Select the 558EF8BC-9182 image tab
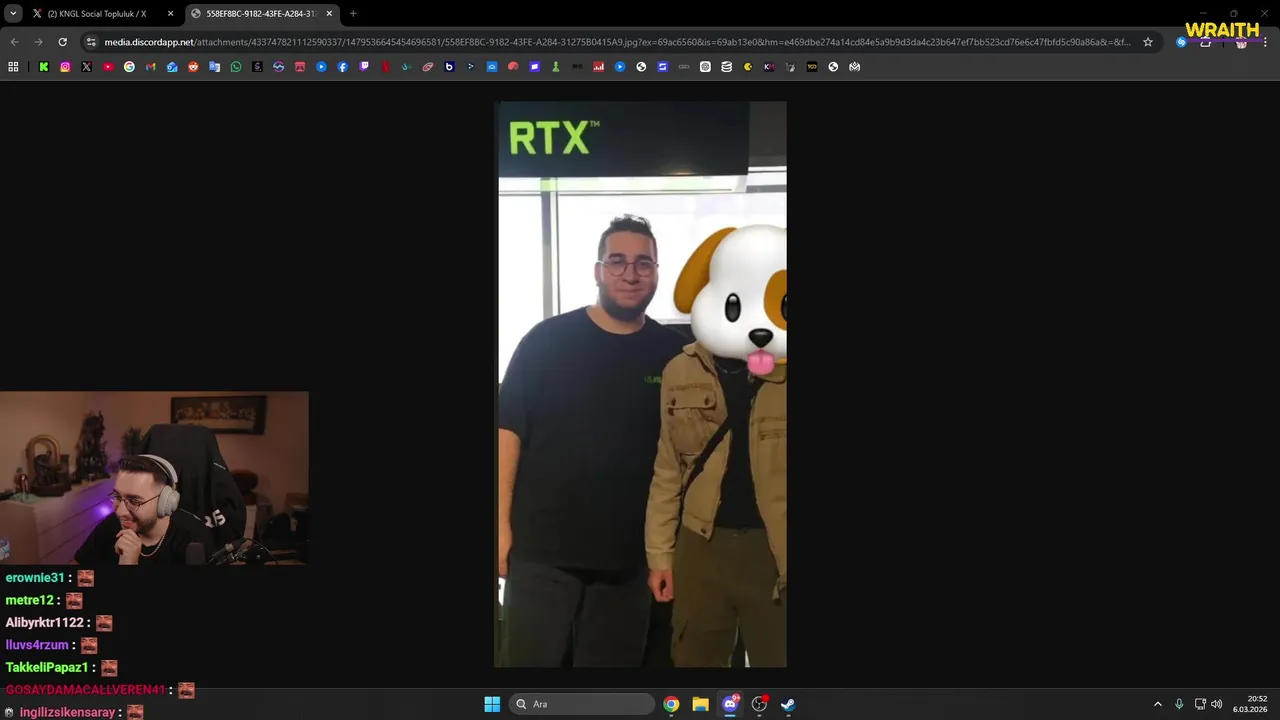This screenshot has width=1280, height=720. (263, 14)
